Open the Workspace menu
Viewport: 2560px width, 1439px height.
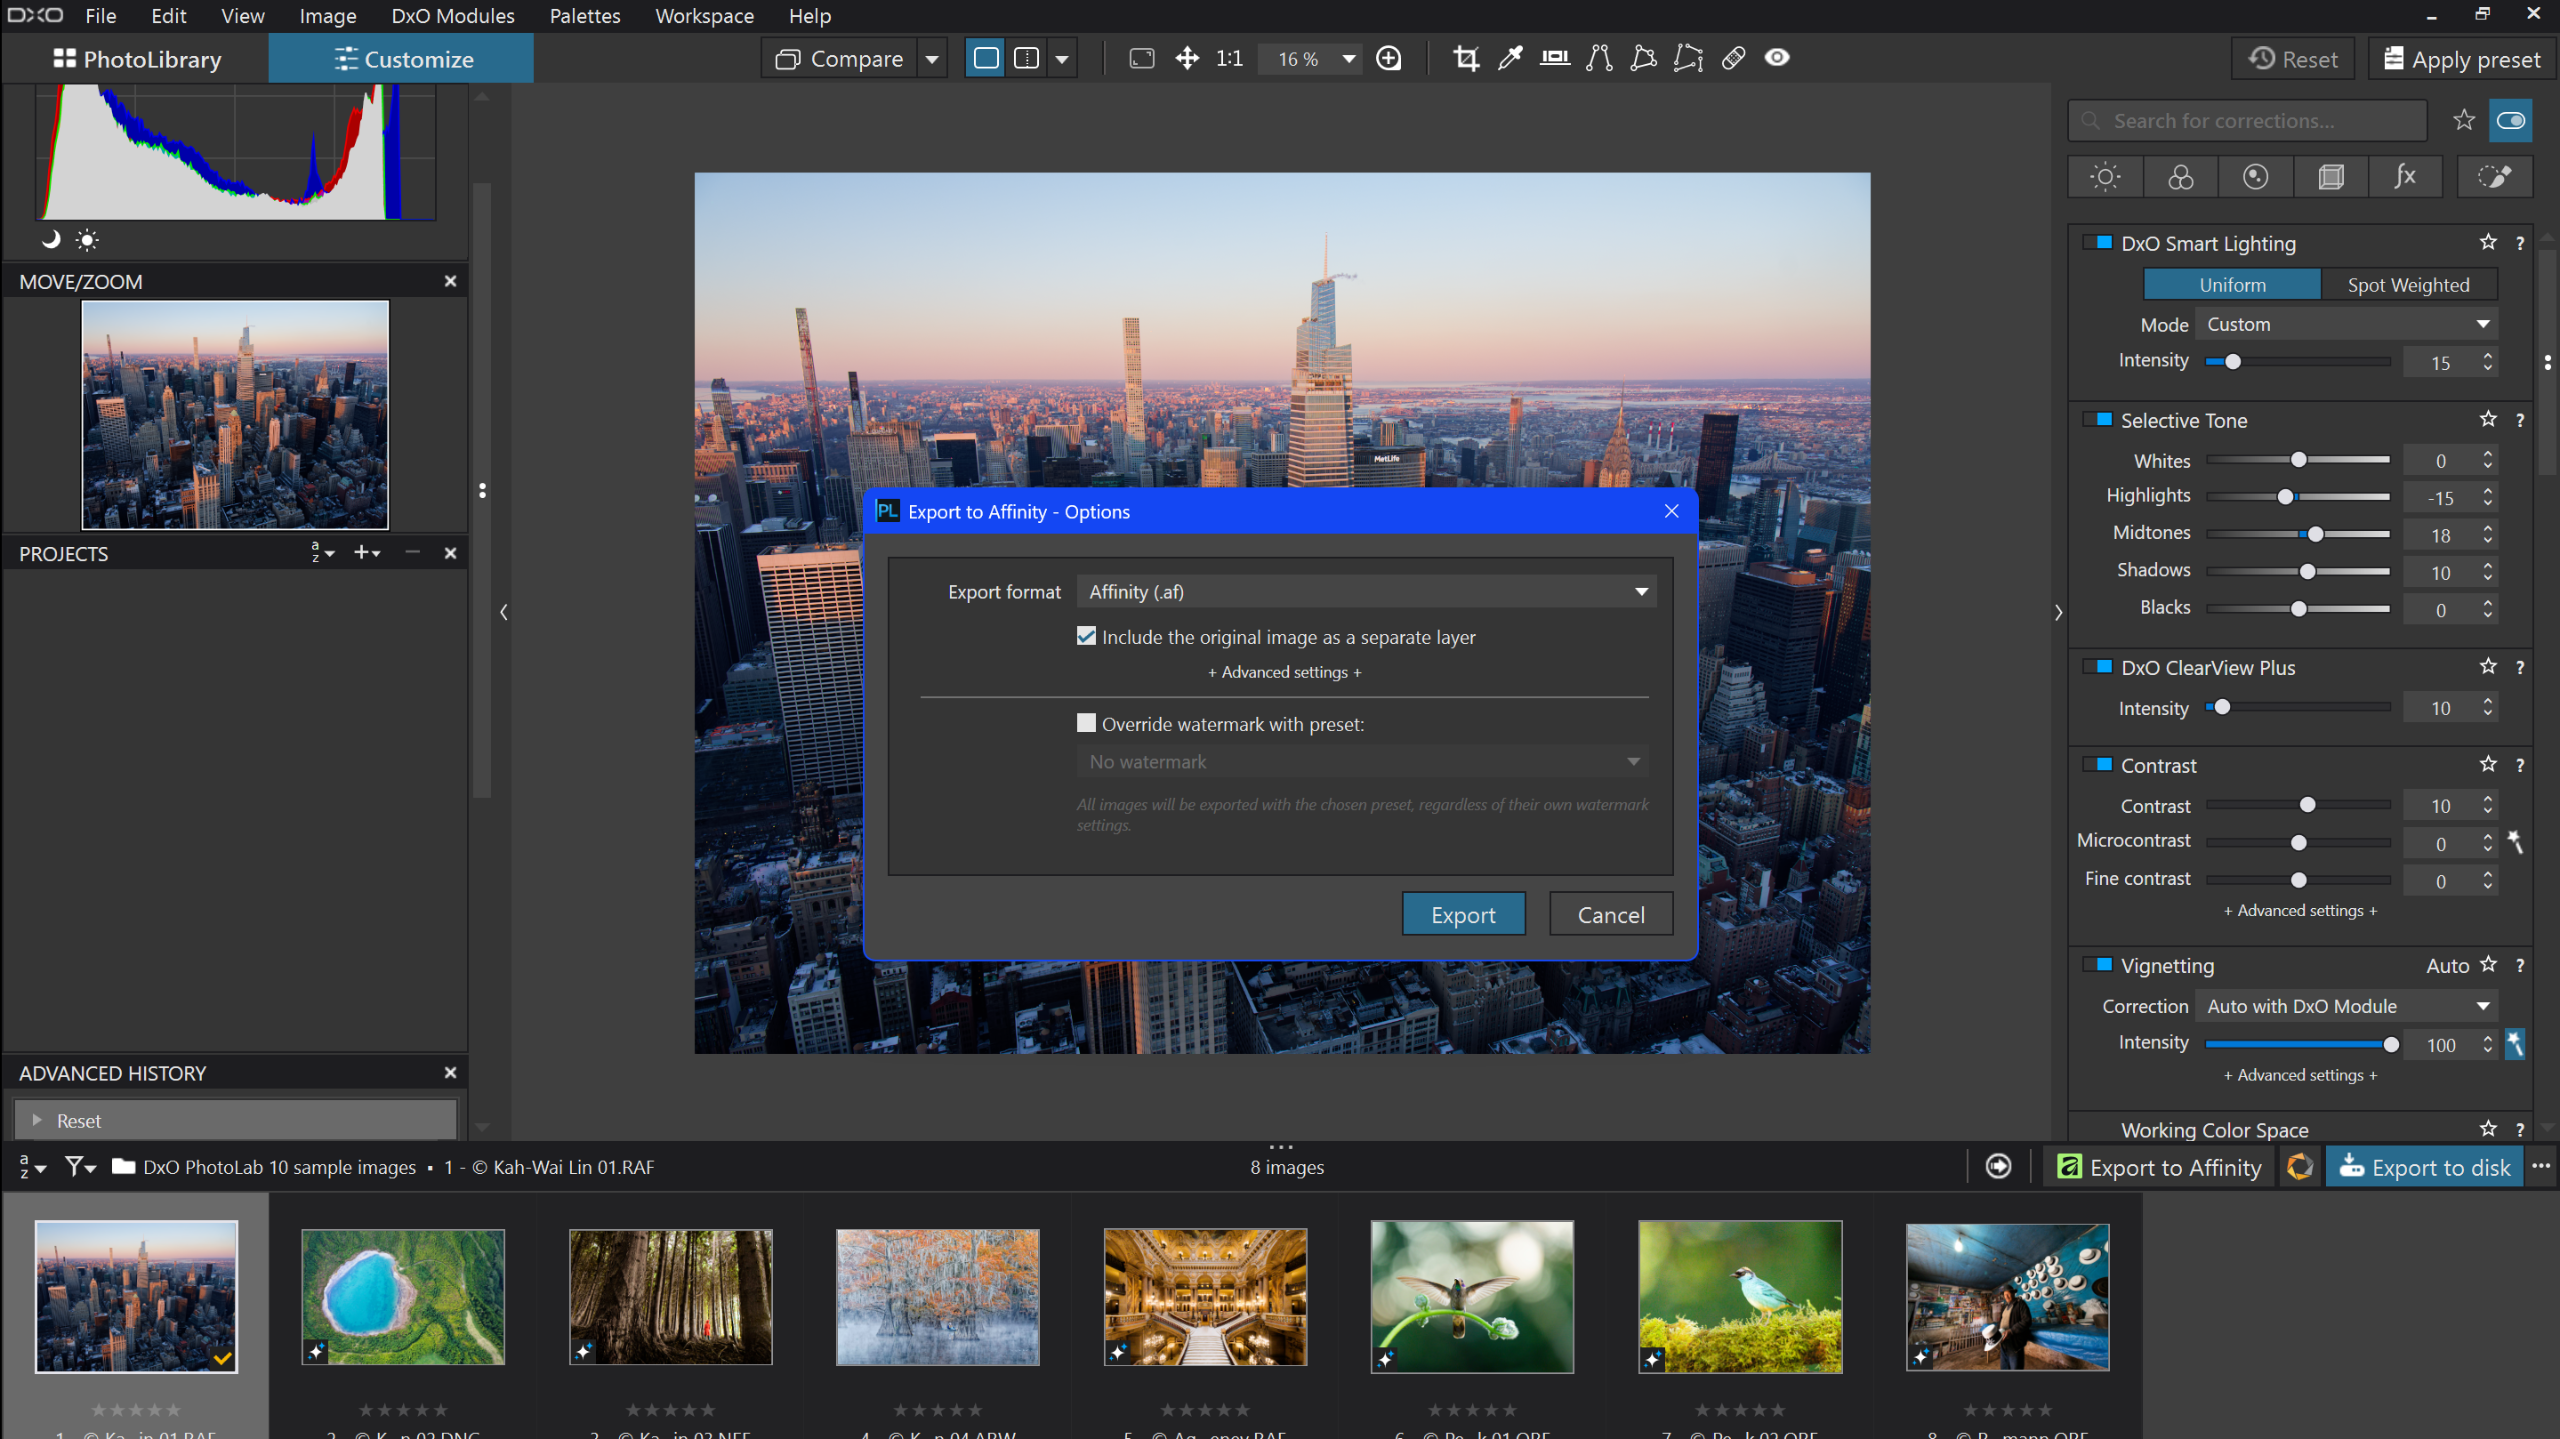[705, 16]
